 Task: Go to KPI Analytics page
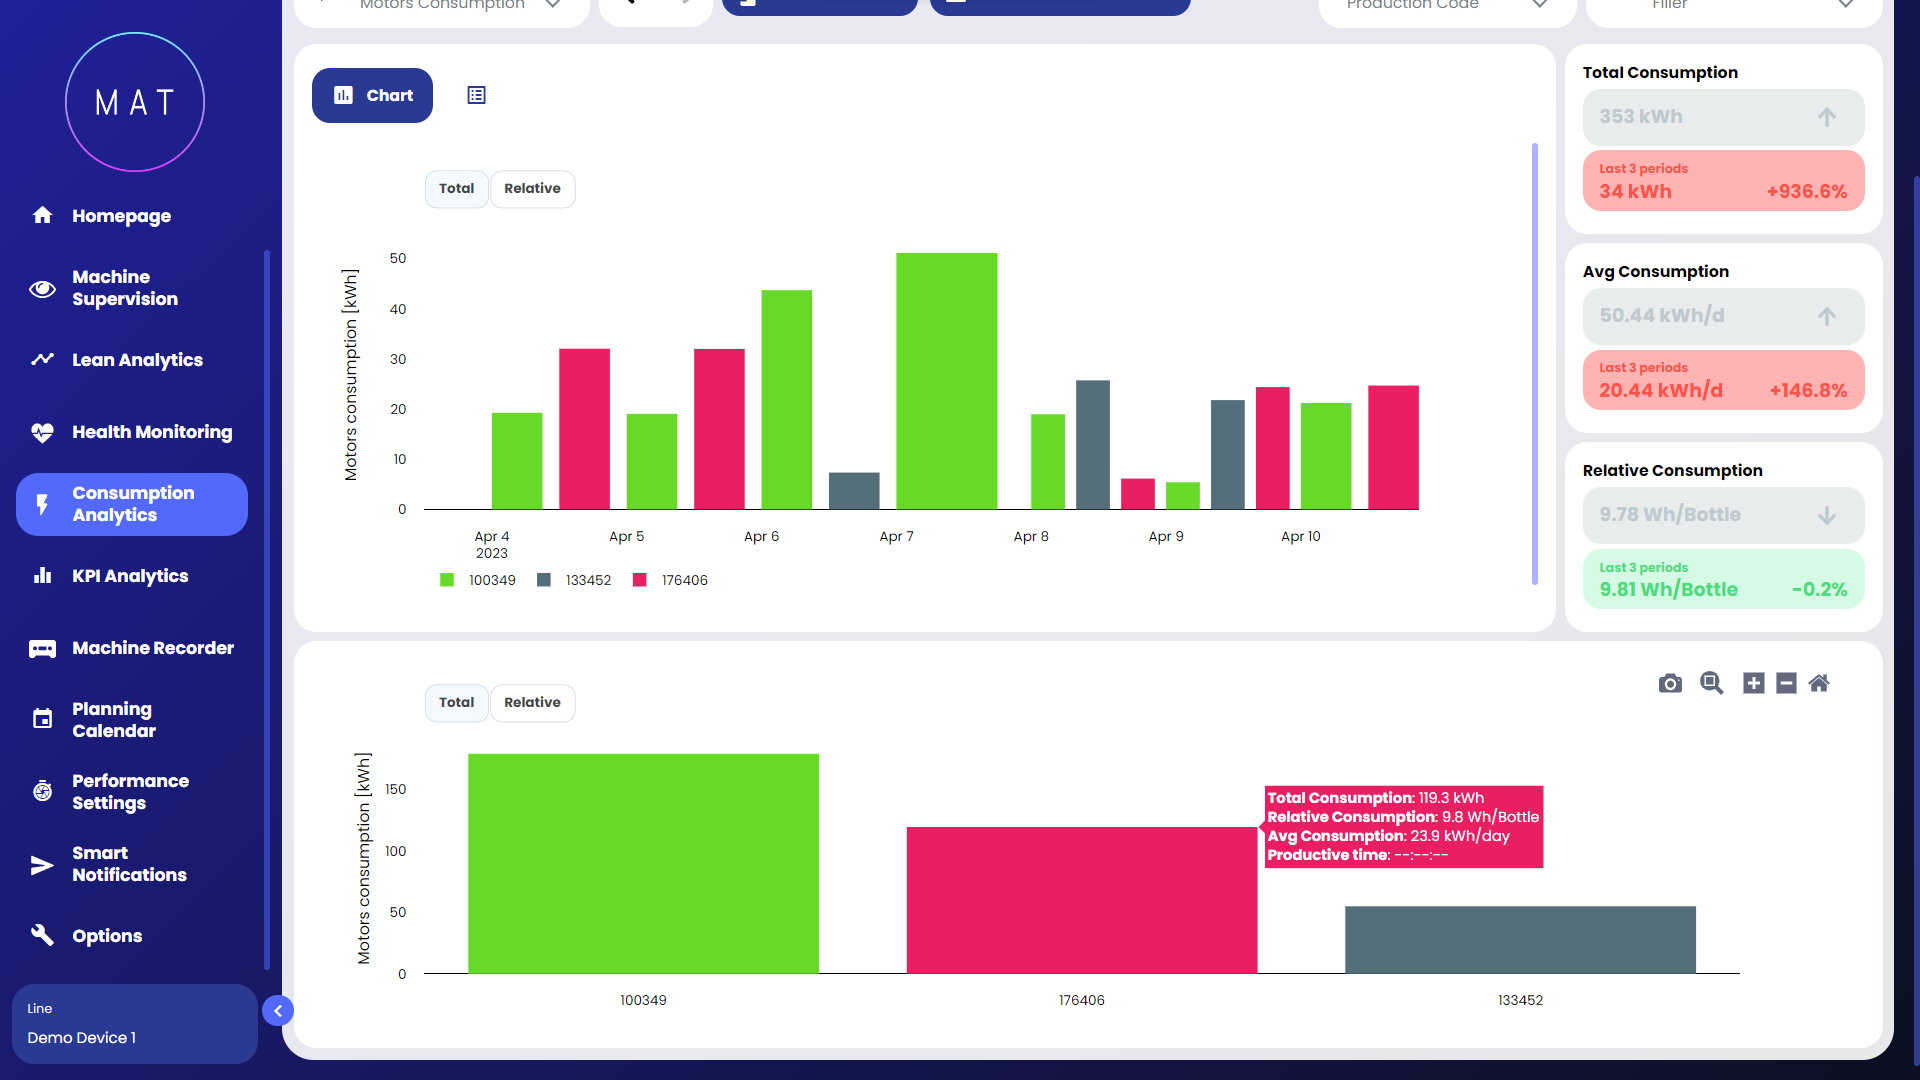coord(130,576)
